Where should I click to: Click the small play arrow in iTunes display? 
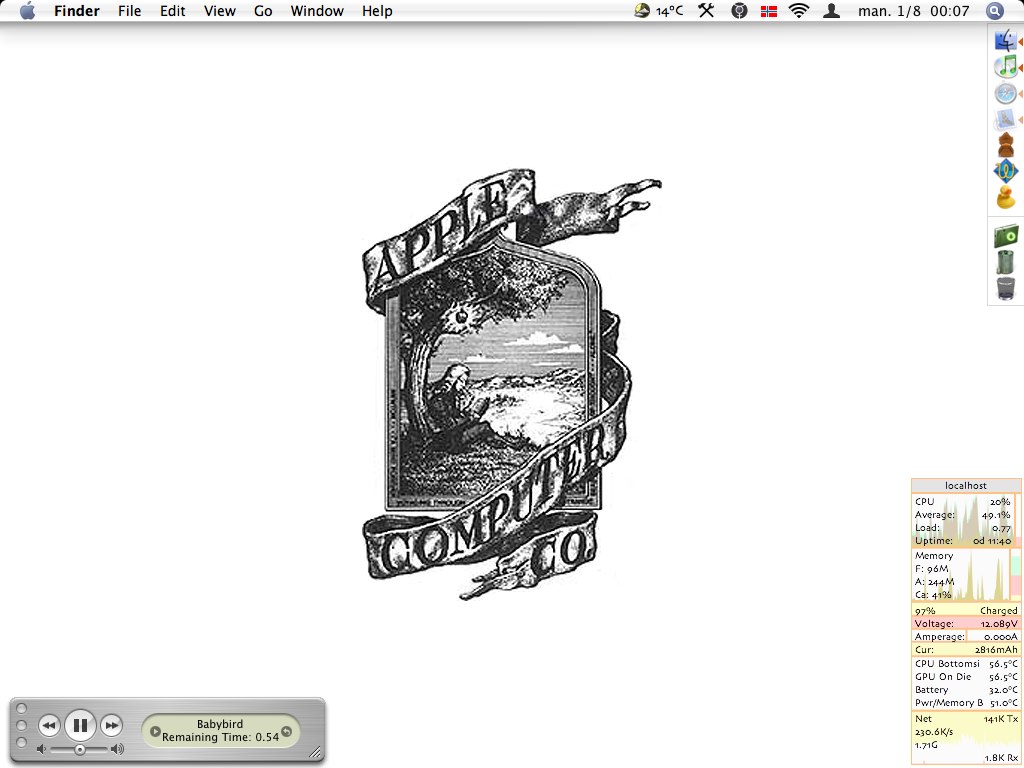point(155,731)
